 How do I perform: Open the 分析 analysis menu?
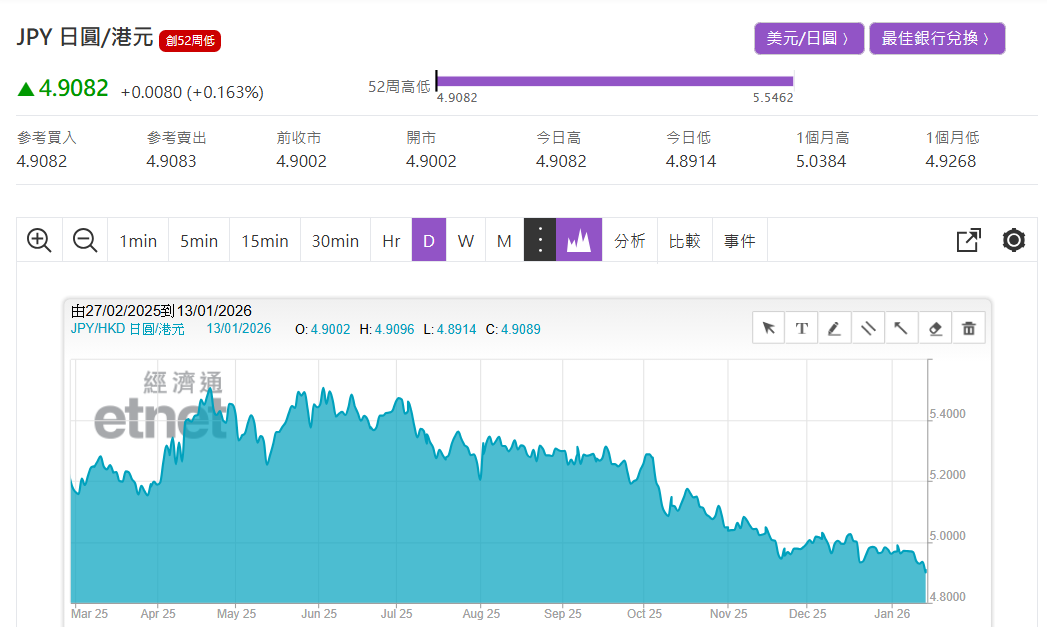point(630,240)
